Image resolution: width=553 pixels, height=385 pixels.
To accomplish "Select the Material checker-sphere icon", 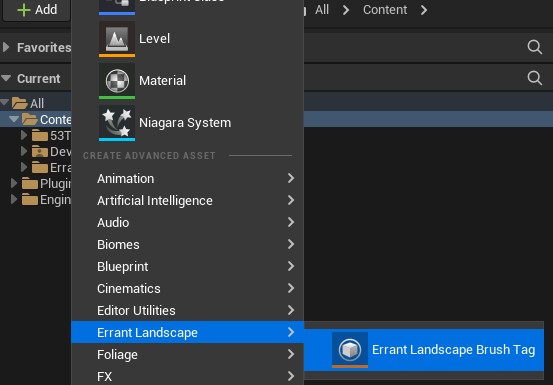I will 117,81.
